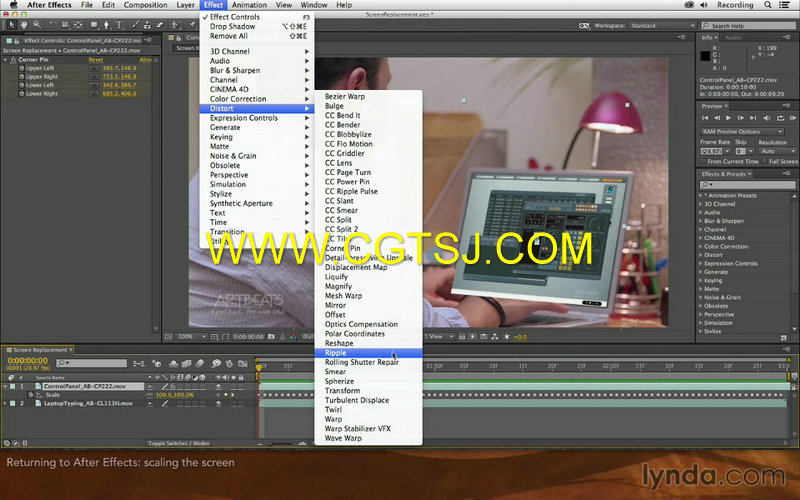Select the Rectangle shape tool

point(94,24)
